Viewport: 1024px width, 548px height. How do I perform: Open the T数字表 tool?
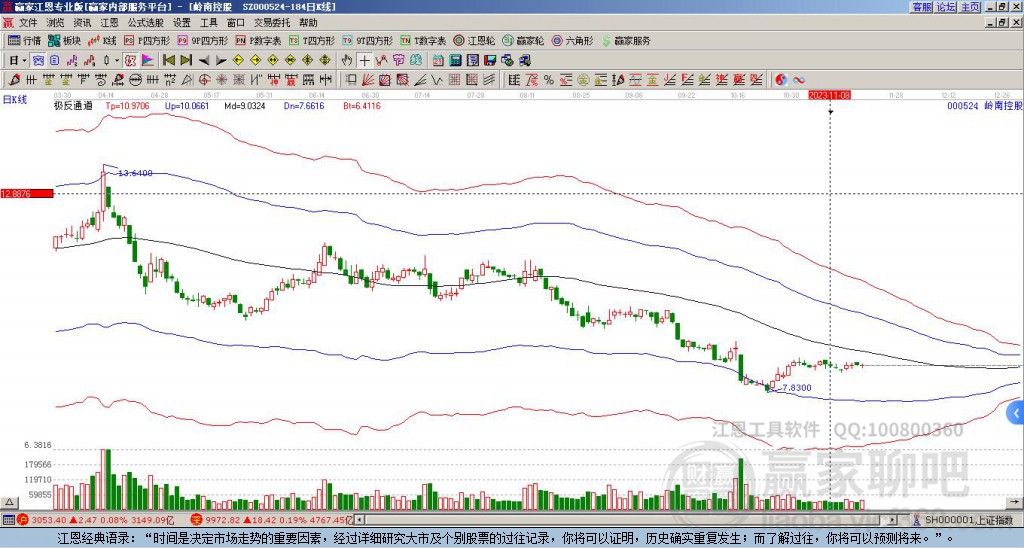coord(423,40)
